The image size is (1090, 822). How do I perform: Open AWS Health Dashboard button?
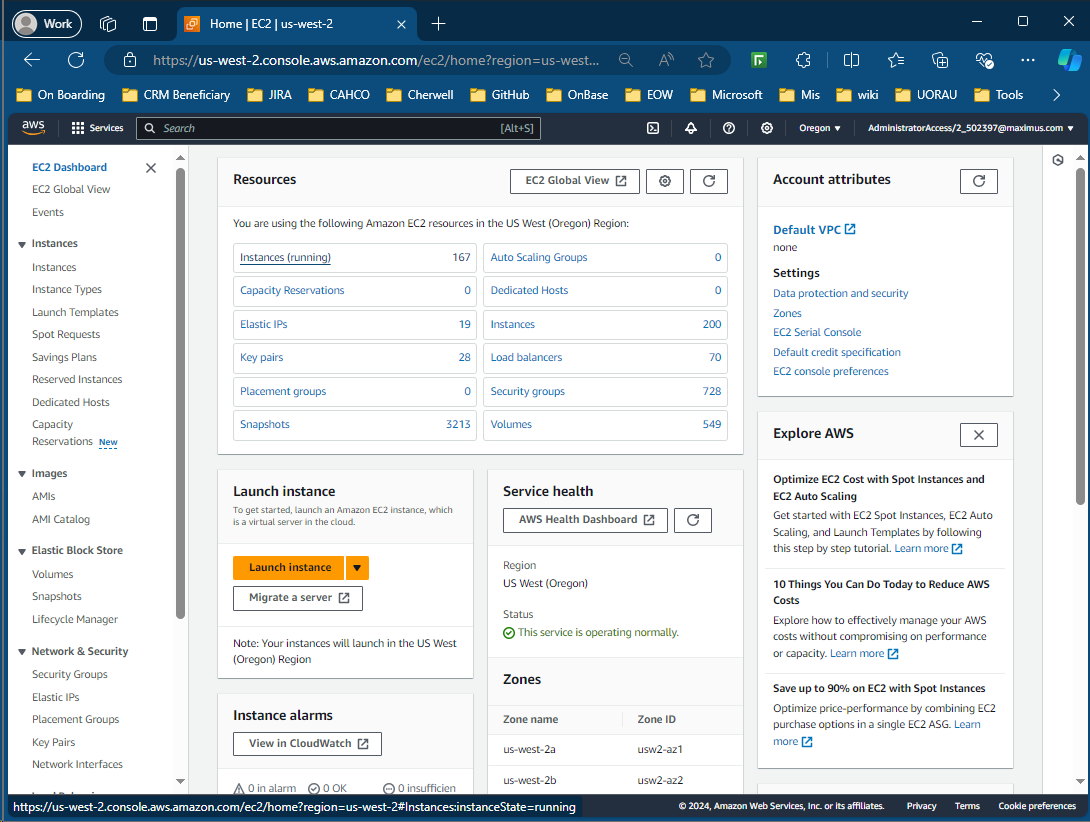tap(585, 520)
